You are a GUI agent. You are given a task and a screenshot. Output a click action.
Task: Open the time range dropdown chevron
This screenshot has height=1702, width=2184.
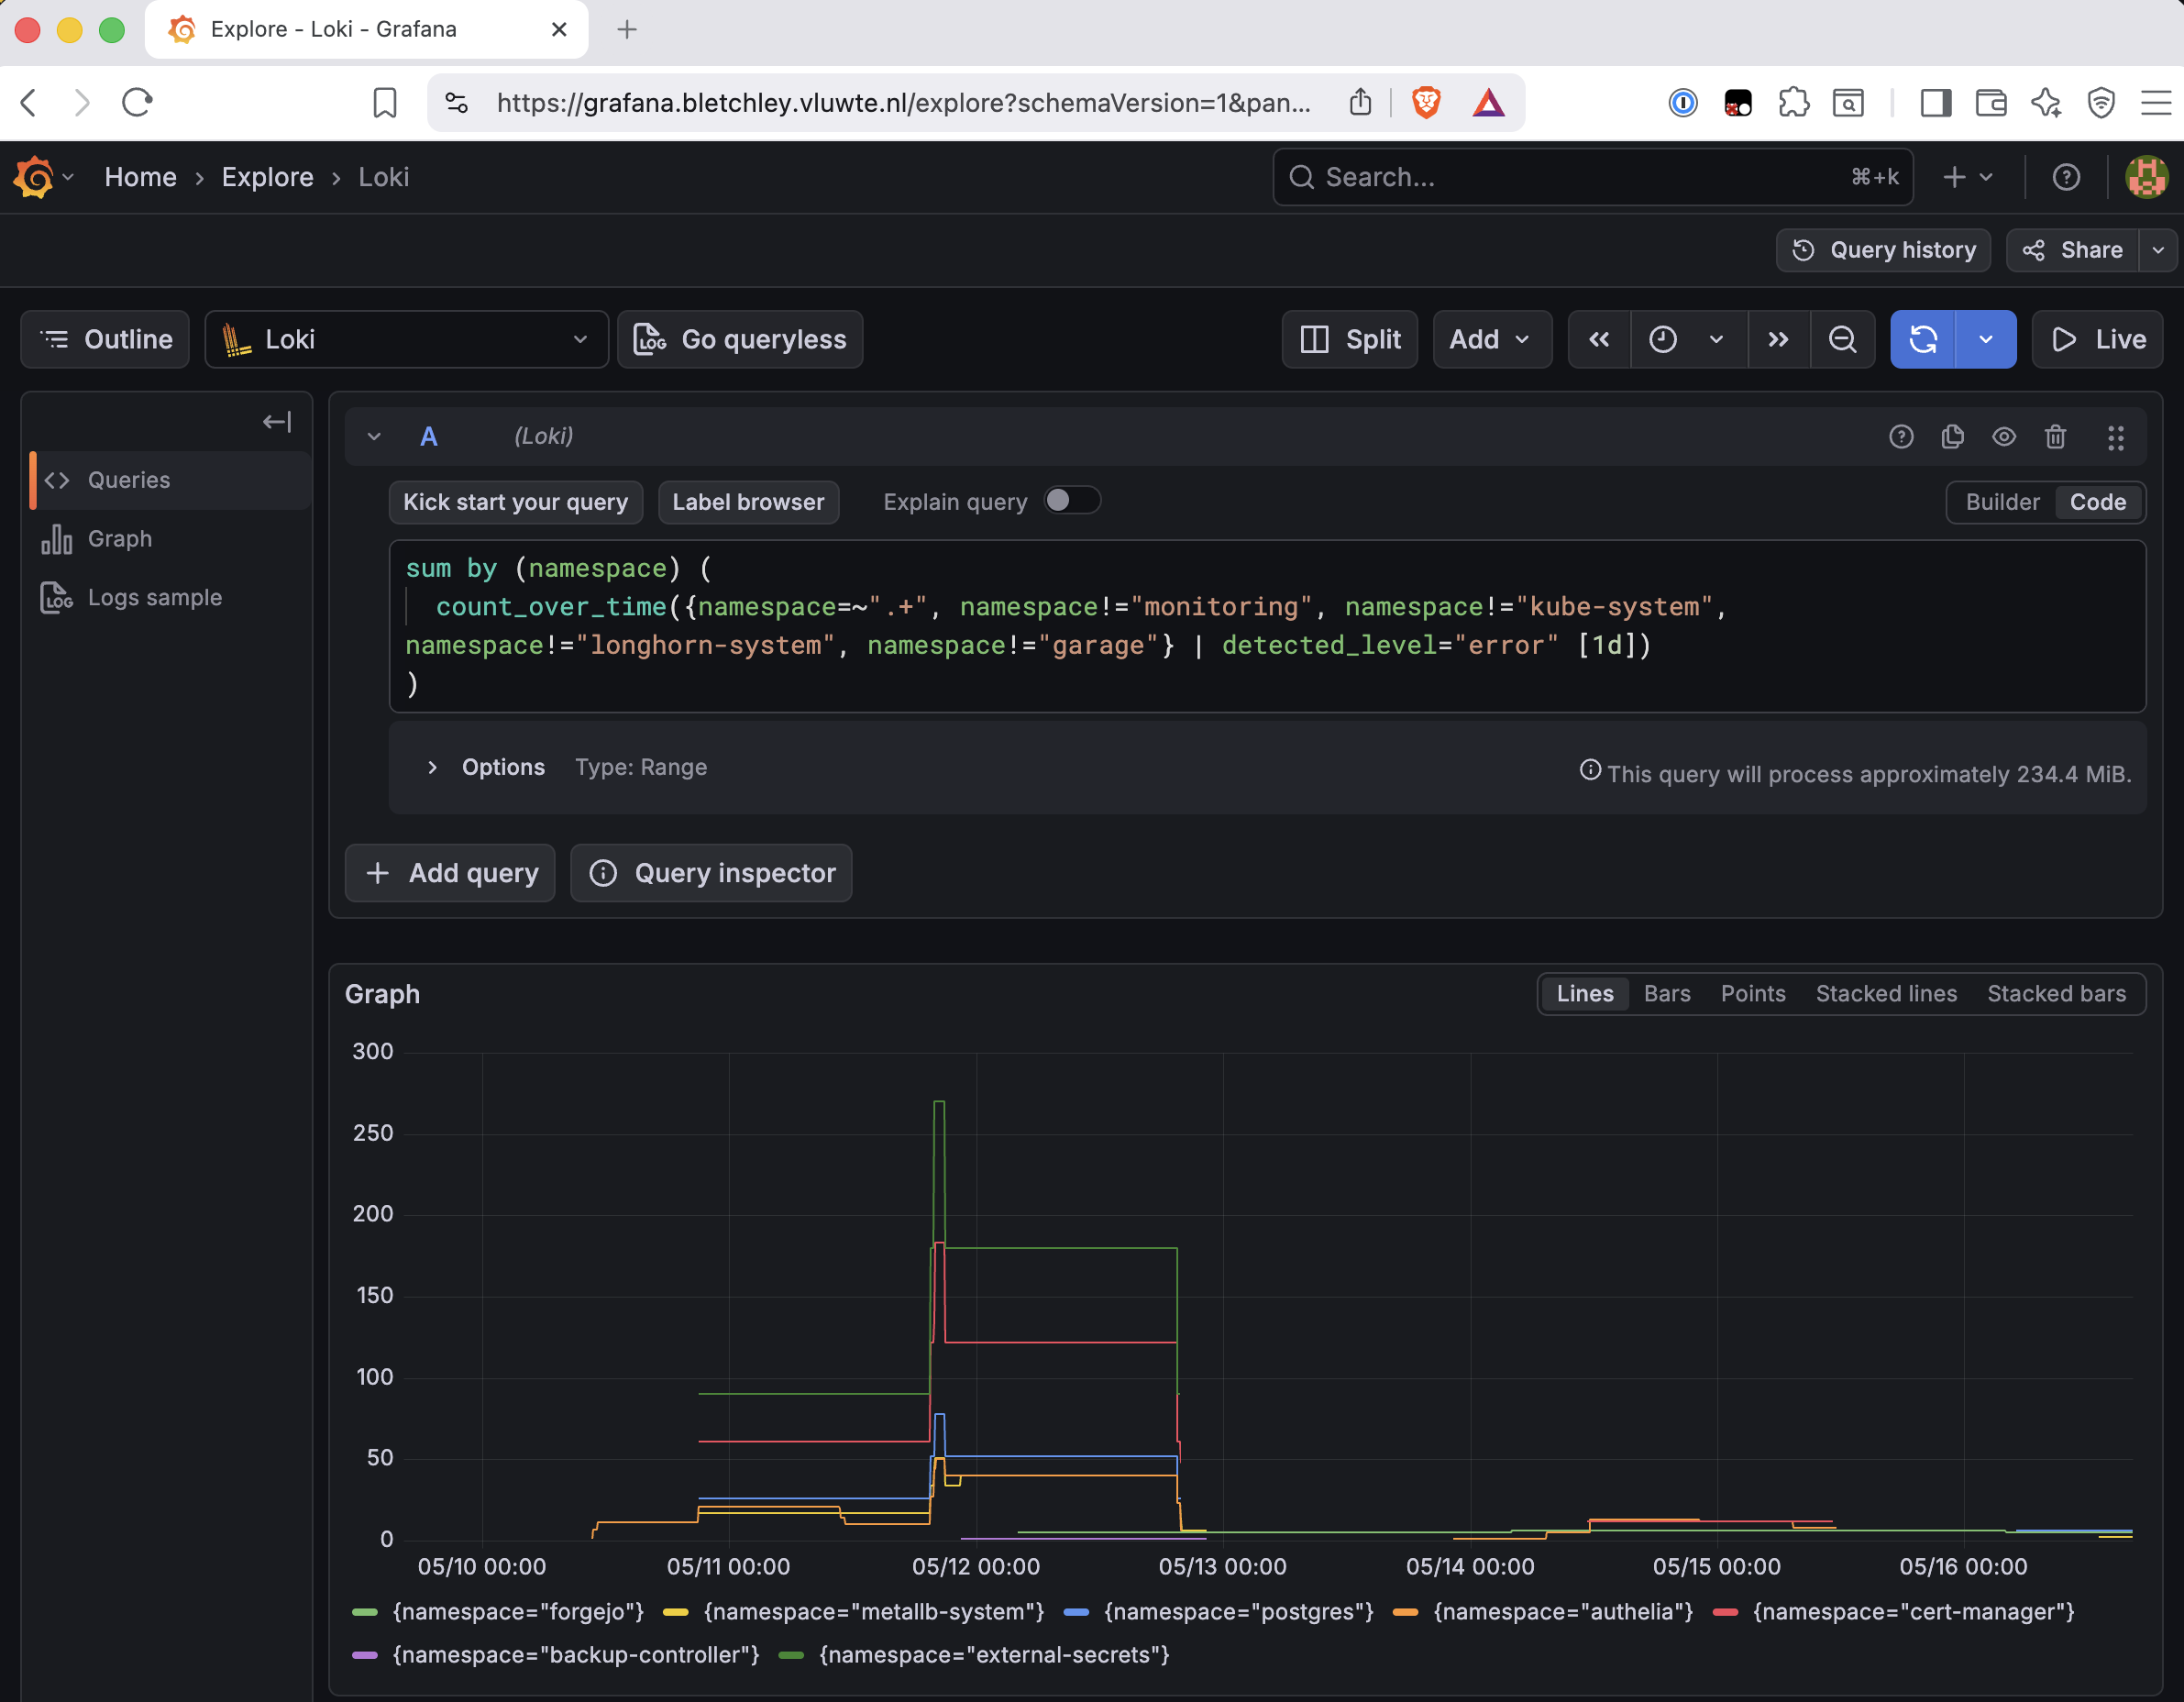[x=1716, y=339]
